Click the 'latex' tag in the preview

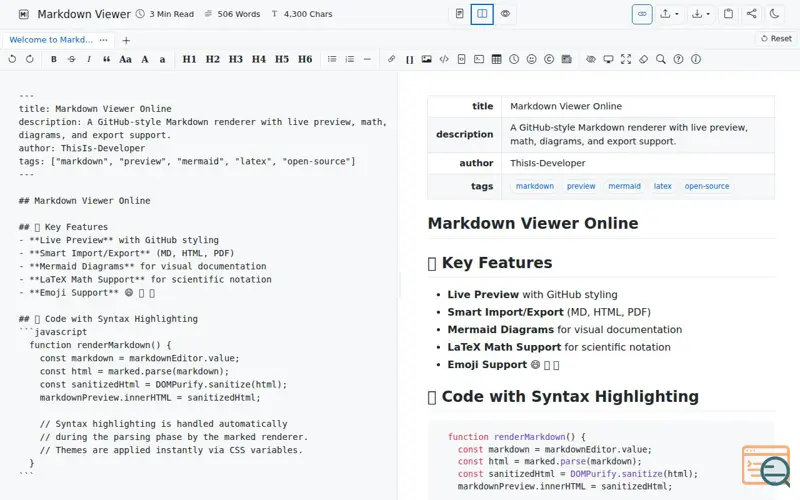pos(663,186)
